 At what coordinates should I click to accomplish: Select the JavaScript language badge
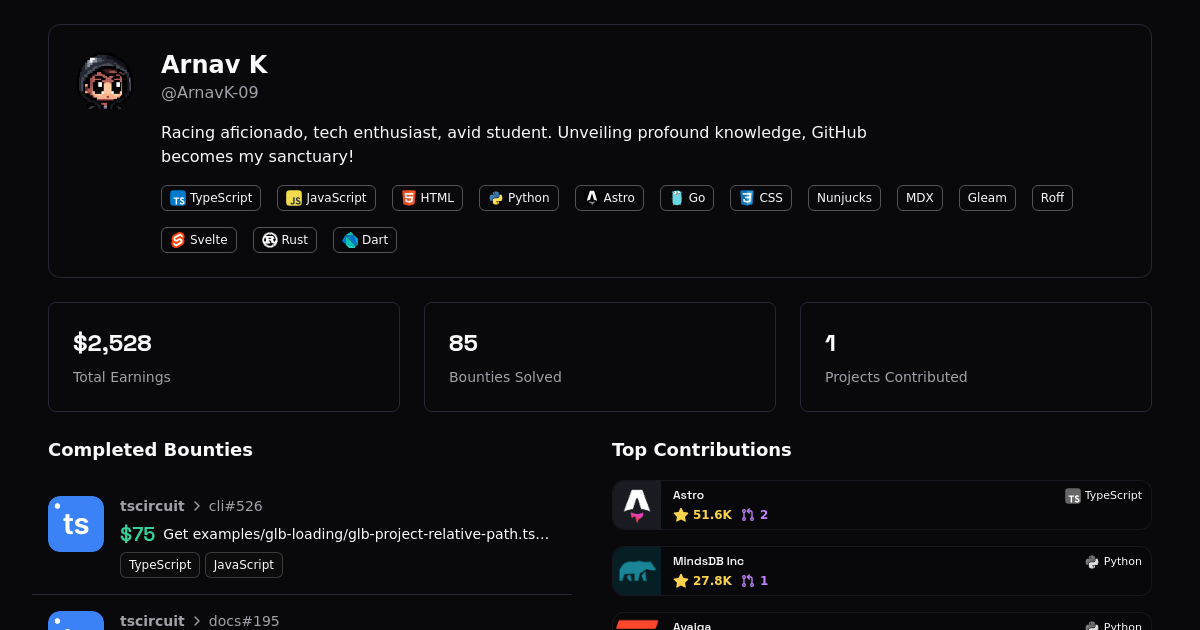326,198
